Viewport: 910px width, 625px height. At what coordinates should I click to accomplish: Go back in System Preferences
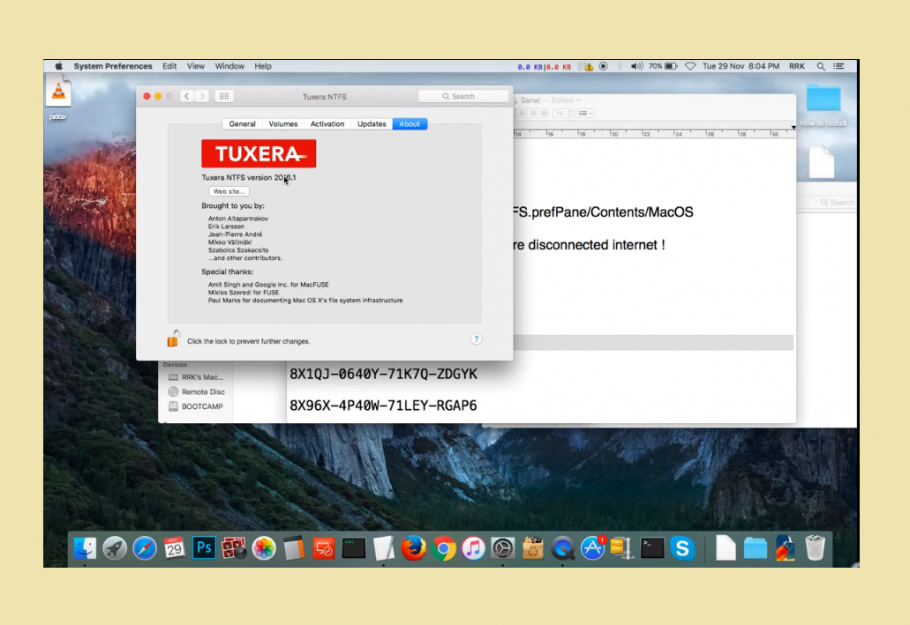(186, 96)
